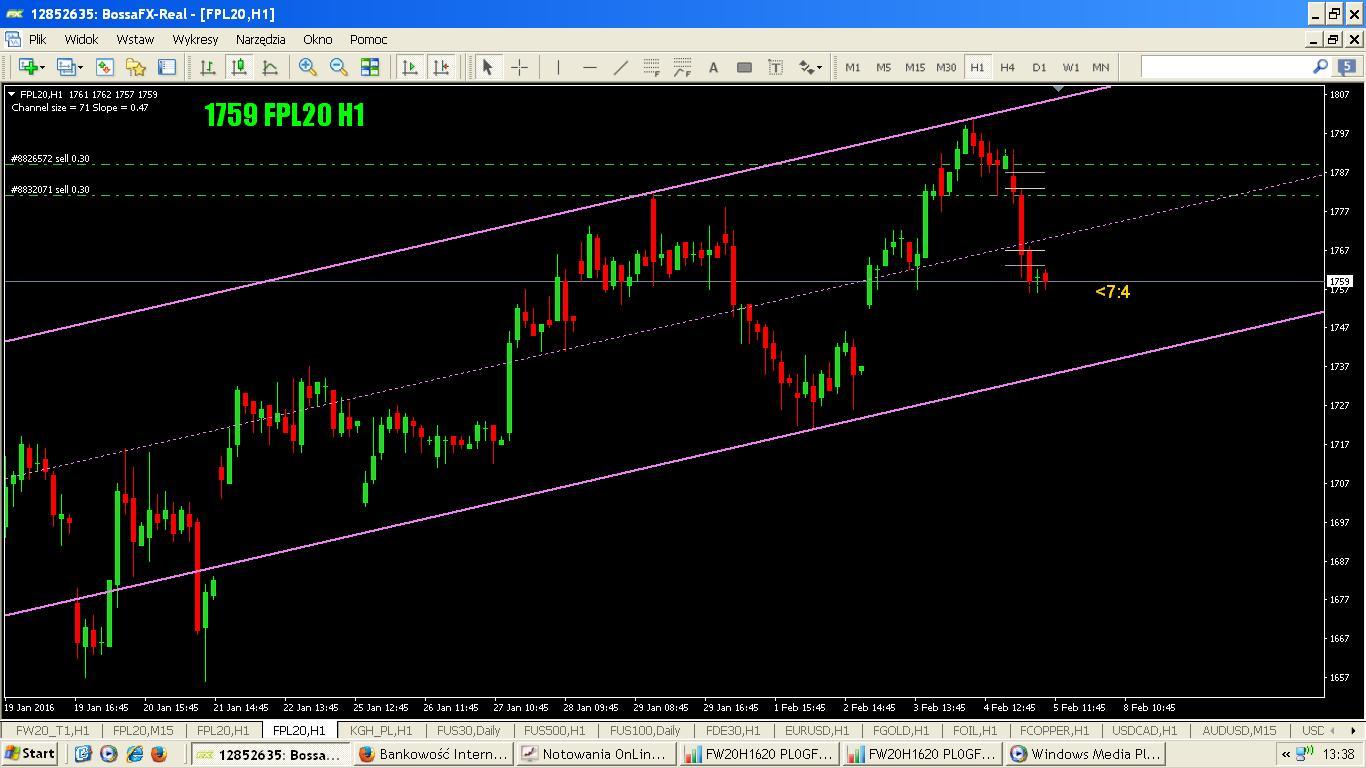Open the network icon in the system tray
The image size is (1366, 768).
1304,754
